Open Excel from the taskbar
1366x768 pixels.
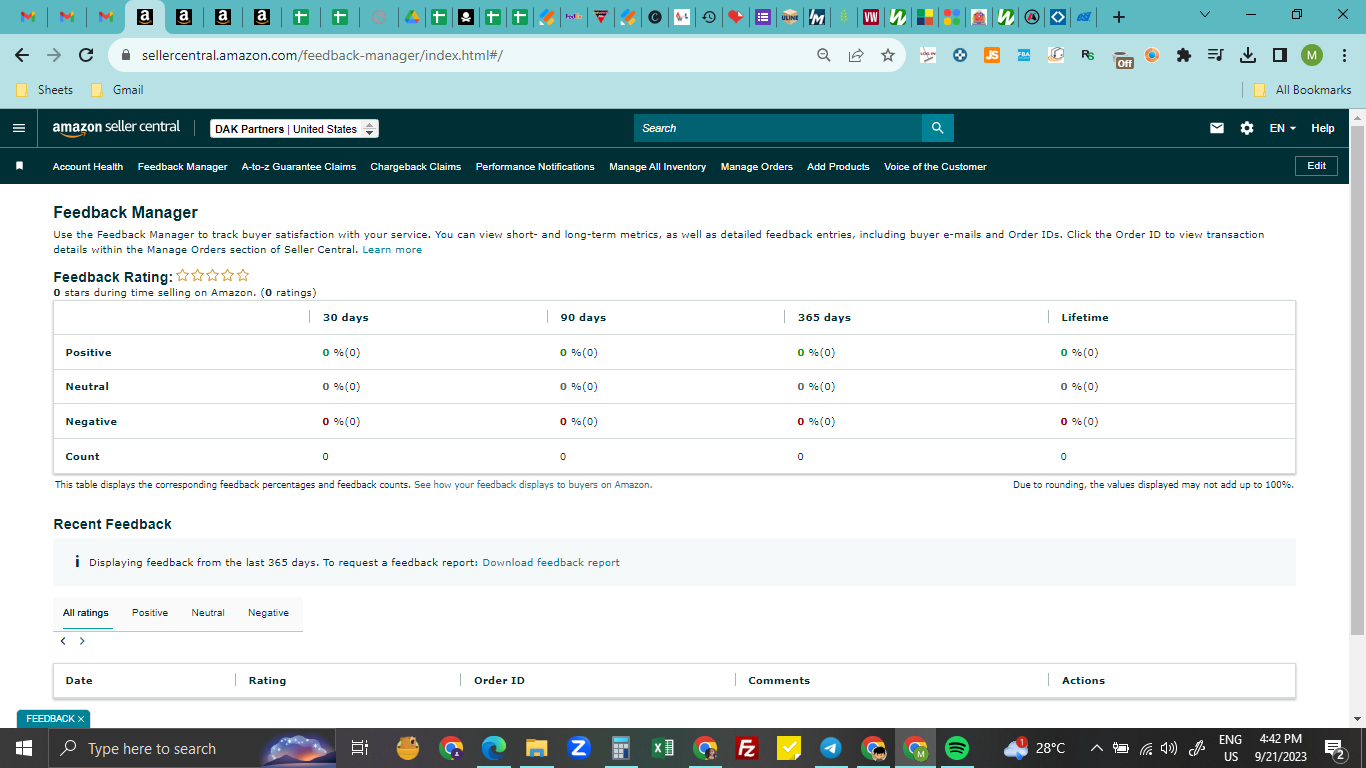[x=662, y=748]
